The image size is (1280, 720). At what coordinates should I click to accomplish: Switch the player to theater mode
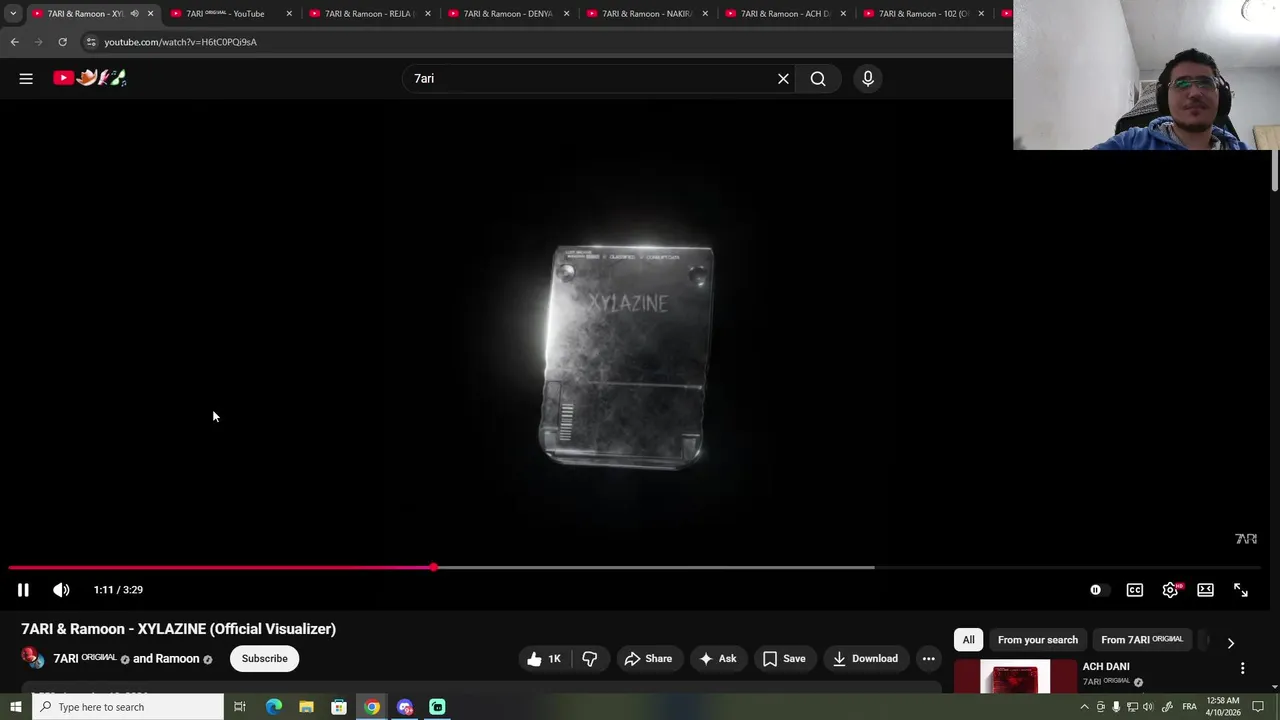1205,590
